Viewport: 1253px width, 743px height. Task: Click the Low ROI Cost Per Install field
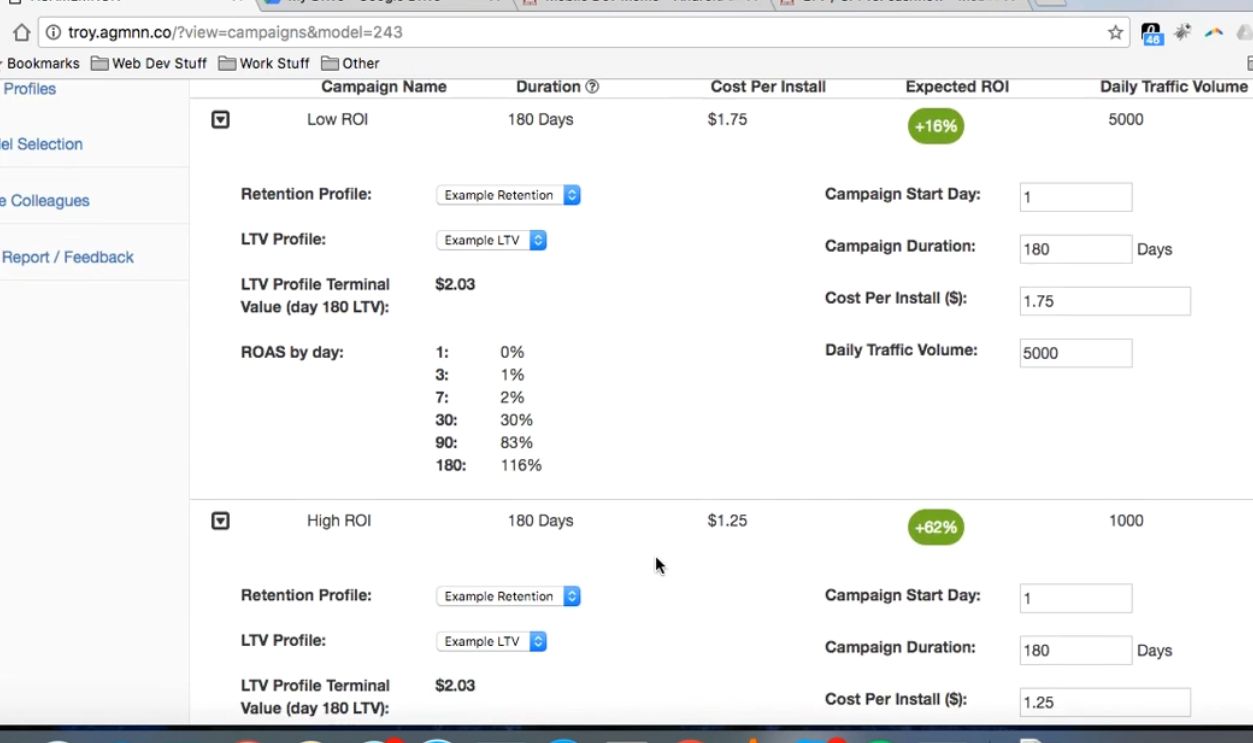coord(1104,301)
